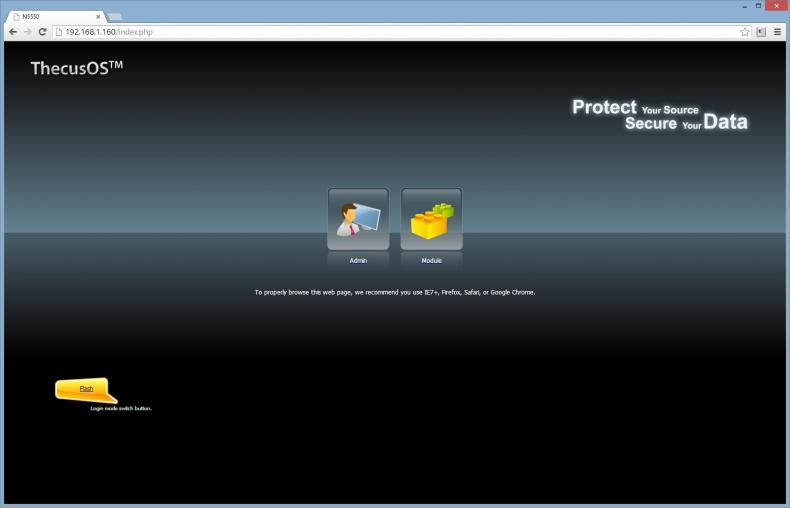The width and height of the screenshot is (790, 508).
Task: Click the 'Login mode switch button.' text
Action: click(x=121, y=408)
